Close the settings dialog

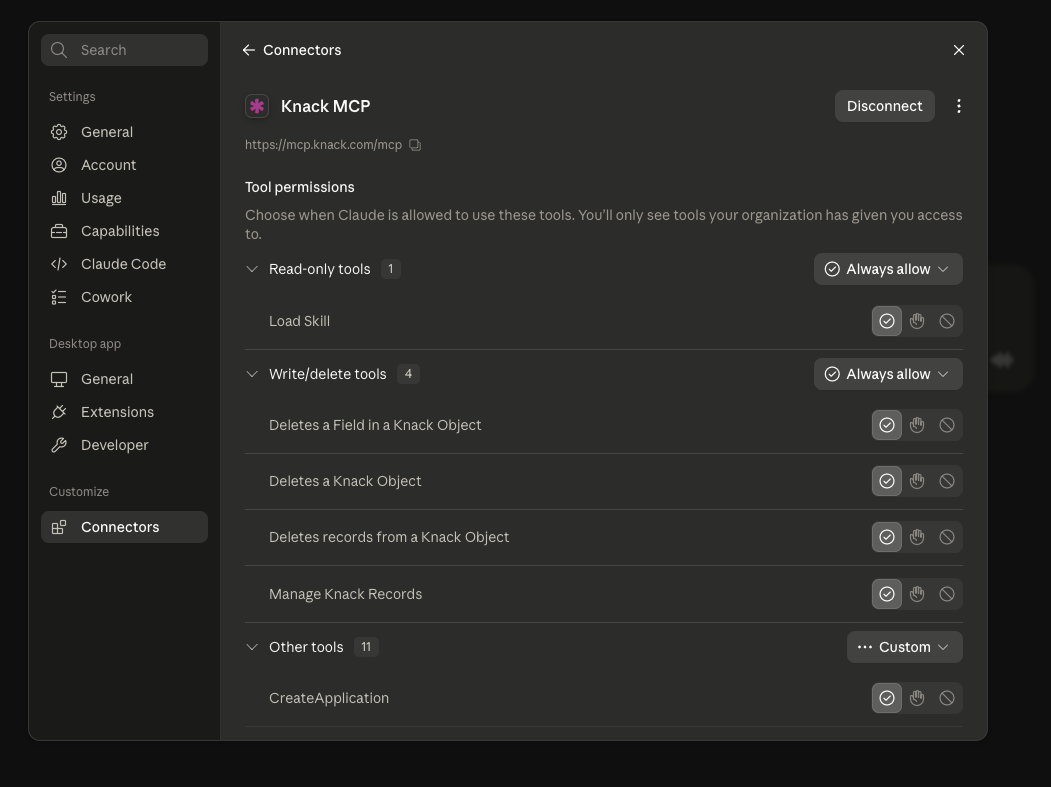point(959,50)
